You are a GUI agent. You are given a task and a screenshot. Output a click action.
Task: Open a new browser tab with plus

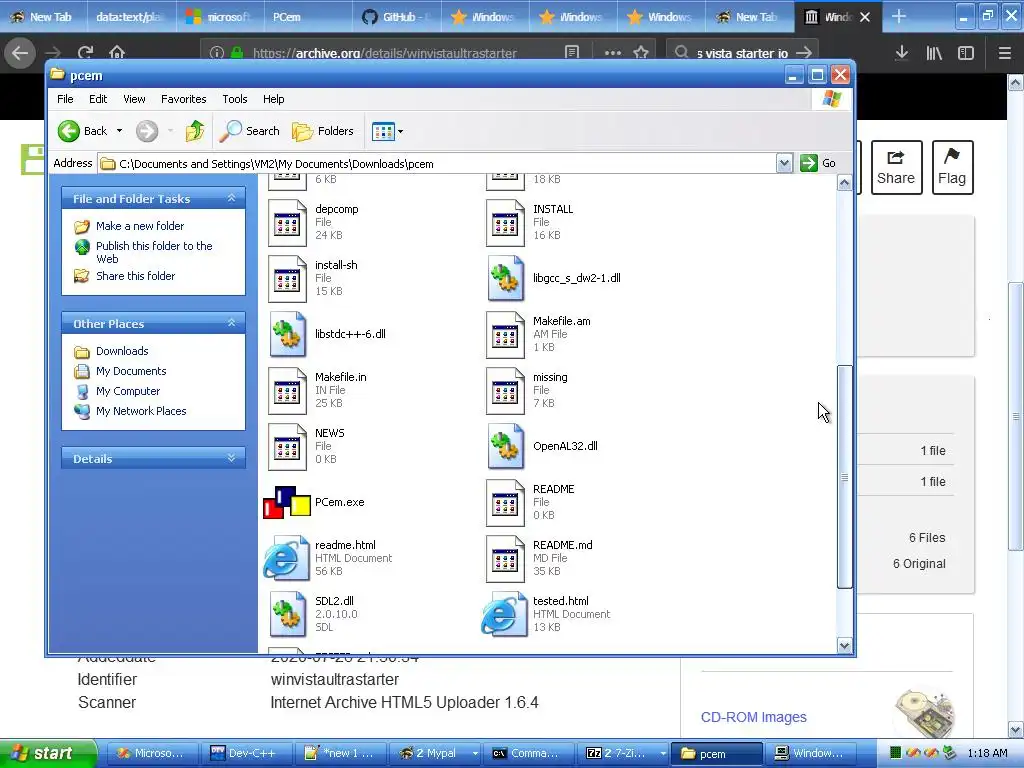coord(899,16)
